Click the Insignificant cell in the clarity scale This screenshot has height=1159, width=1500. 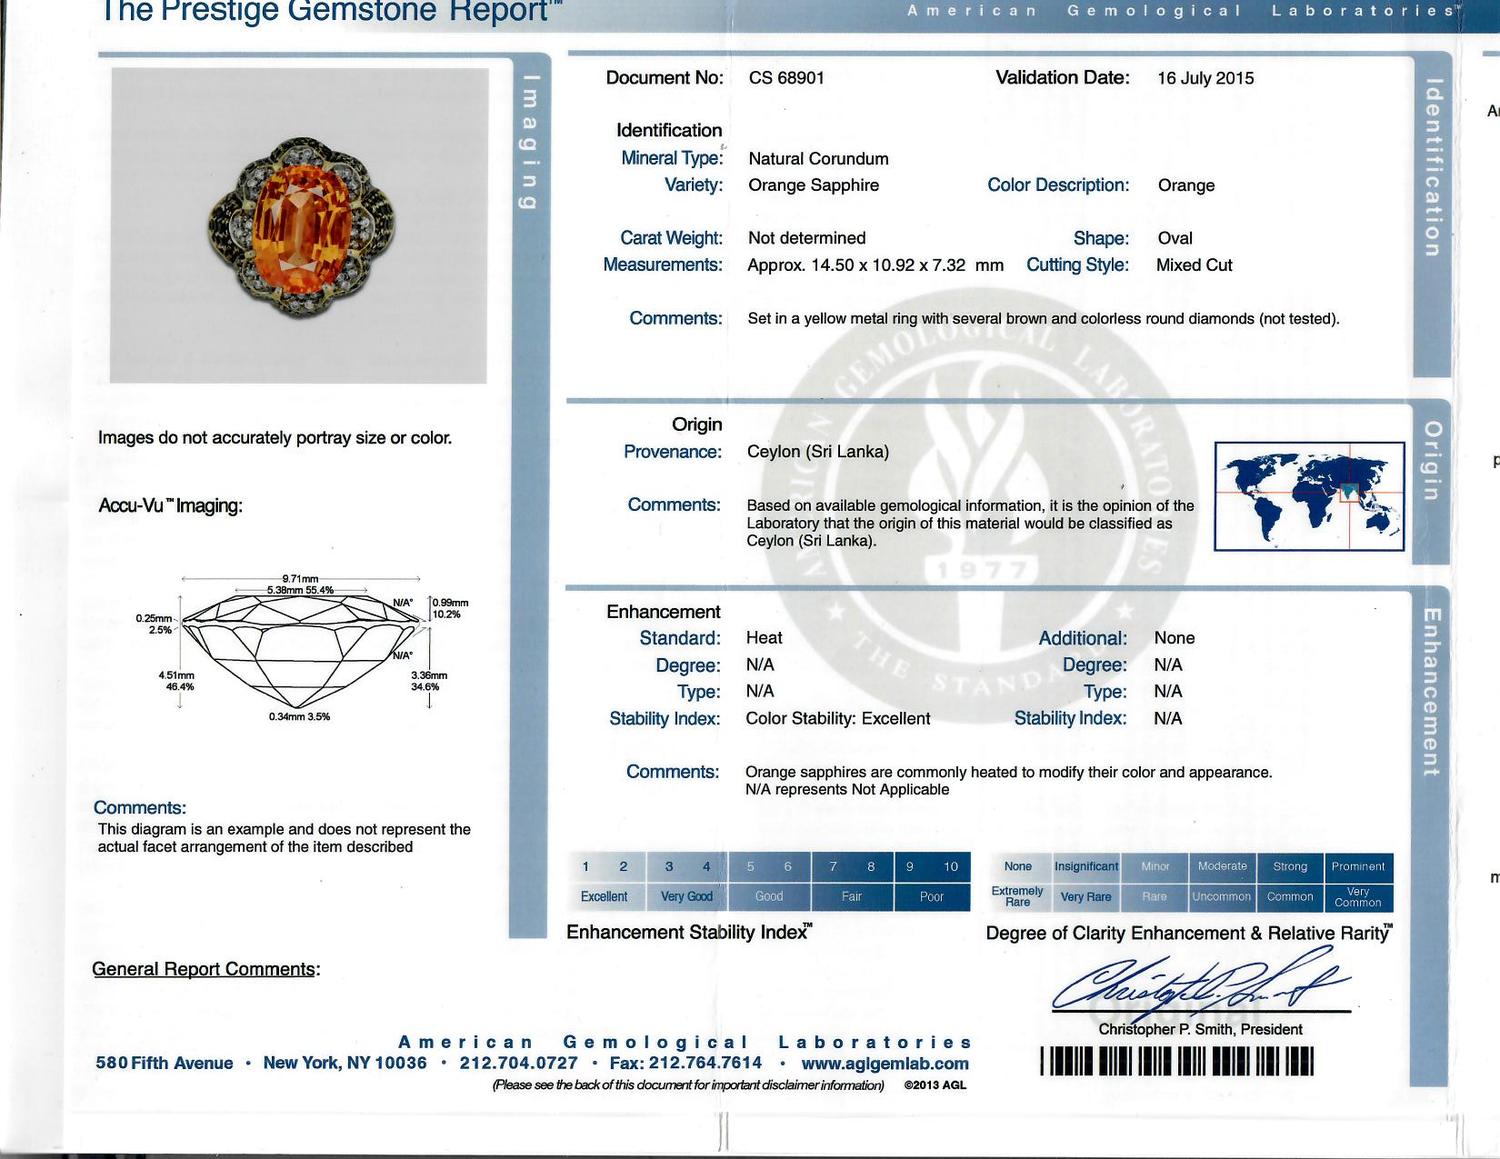click(x=1086, y=867)
